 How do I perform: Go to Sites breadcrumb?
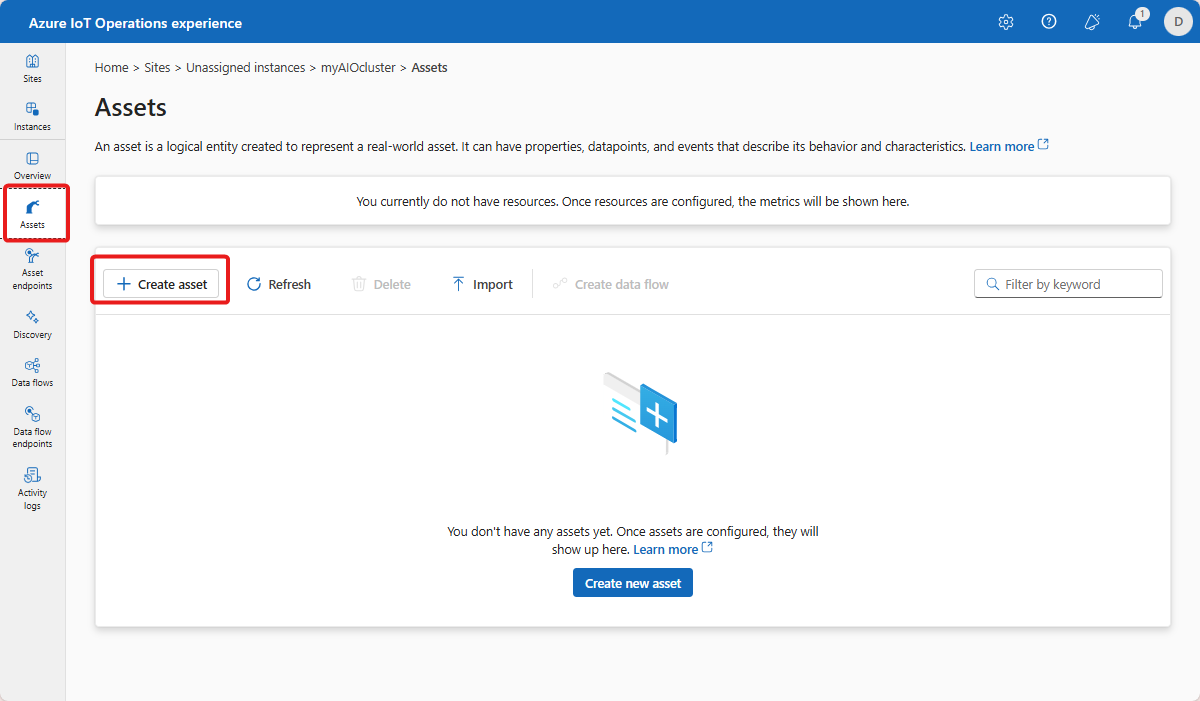tap(157, 68)
